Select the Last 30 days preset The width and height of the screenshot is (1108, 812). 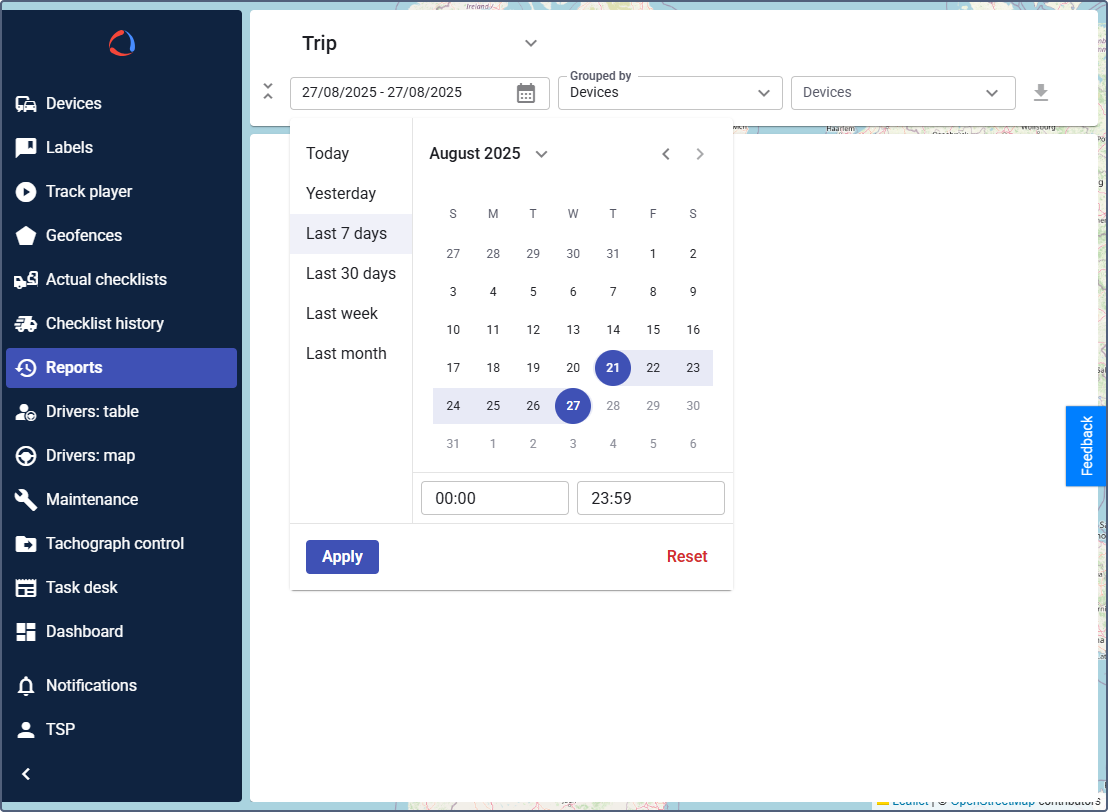click(x=351, y=274)
